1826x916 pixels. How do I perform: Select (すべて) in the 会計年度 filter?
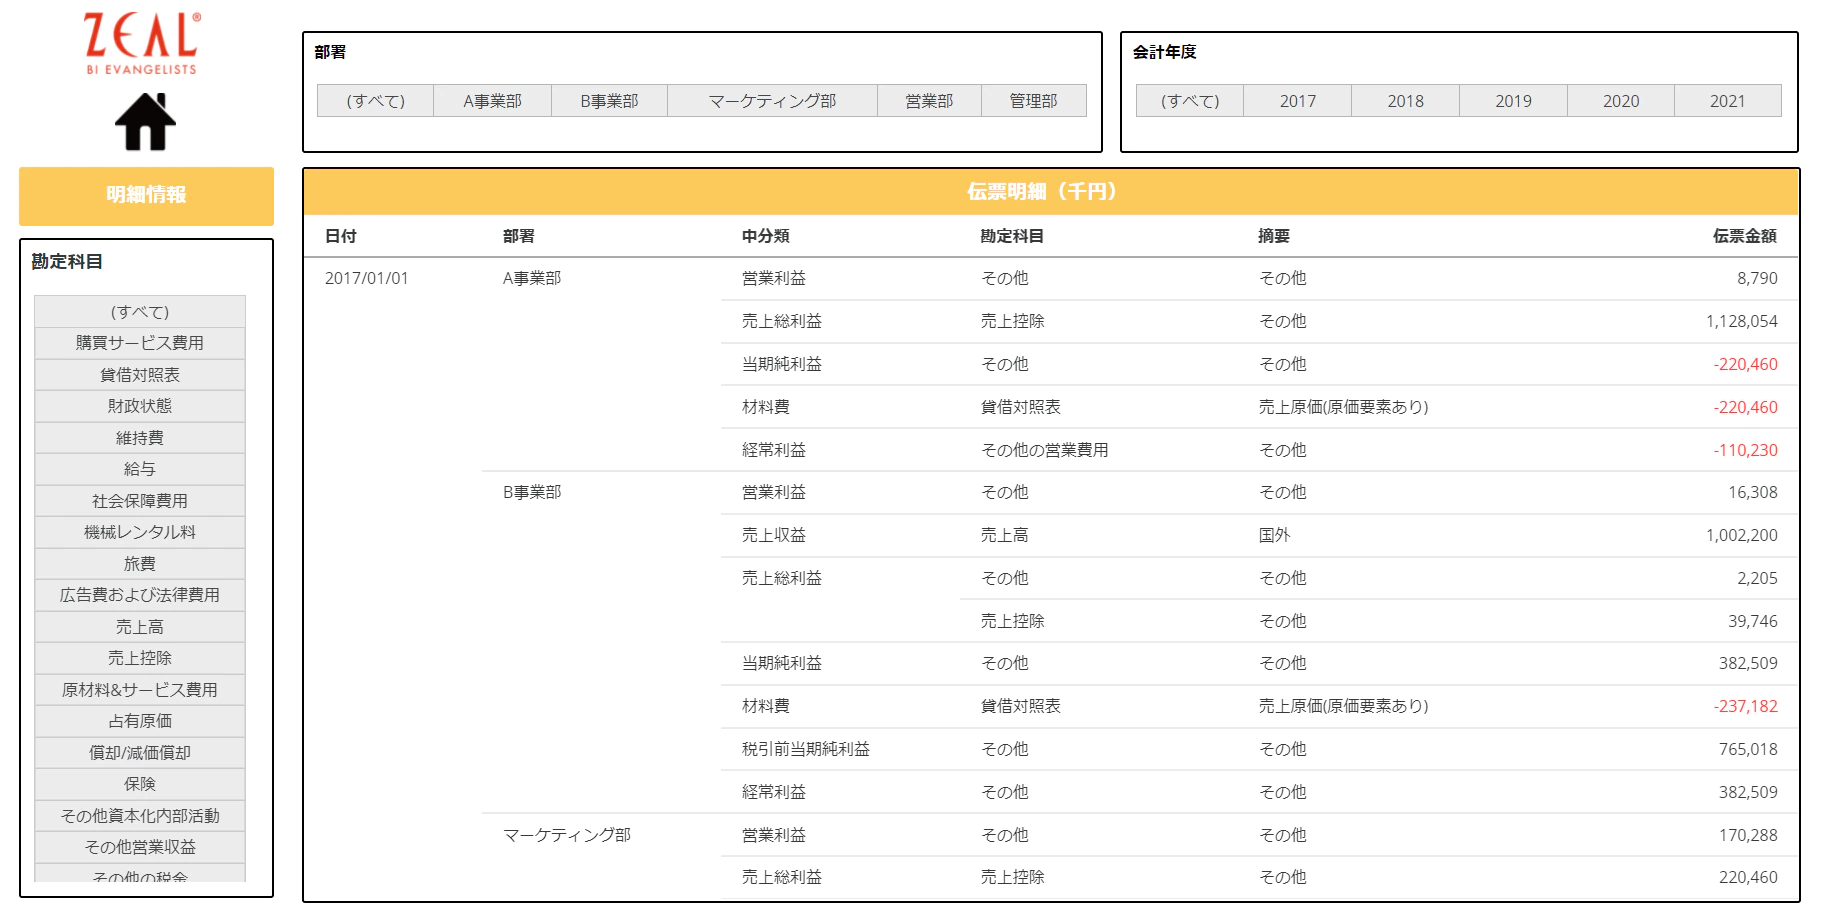click(x=1190, y=101)
